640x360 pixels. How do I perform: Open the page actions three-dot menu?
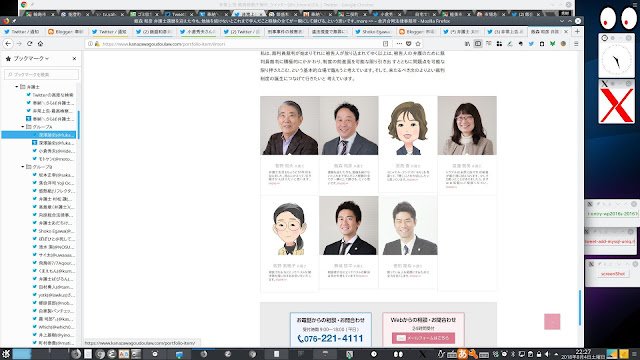point(399,44)
